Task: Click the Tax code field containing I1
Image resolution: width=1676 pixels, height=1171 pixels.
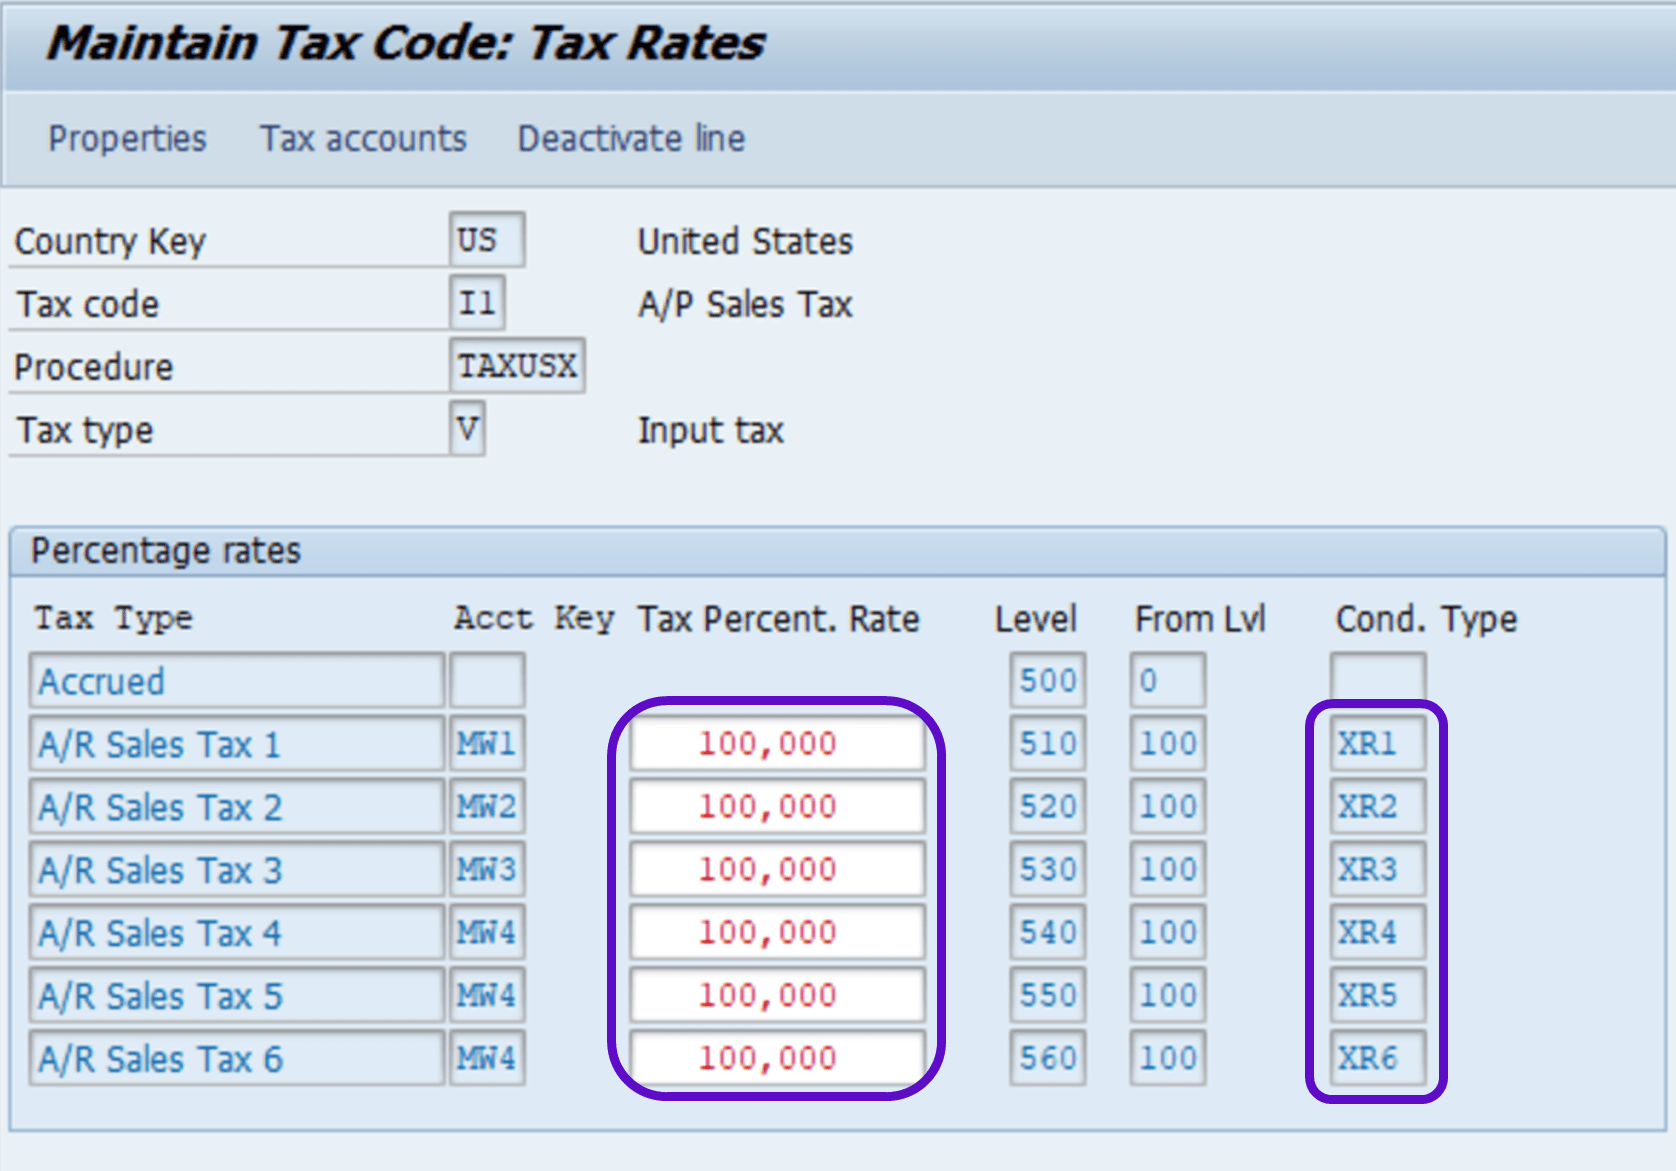Action: 477,303
